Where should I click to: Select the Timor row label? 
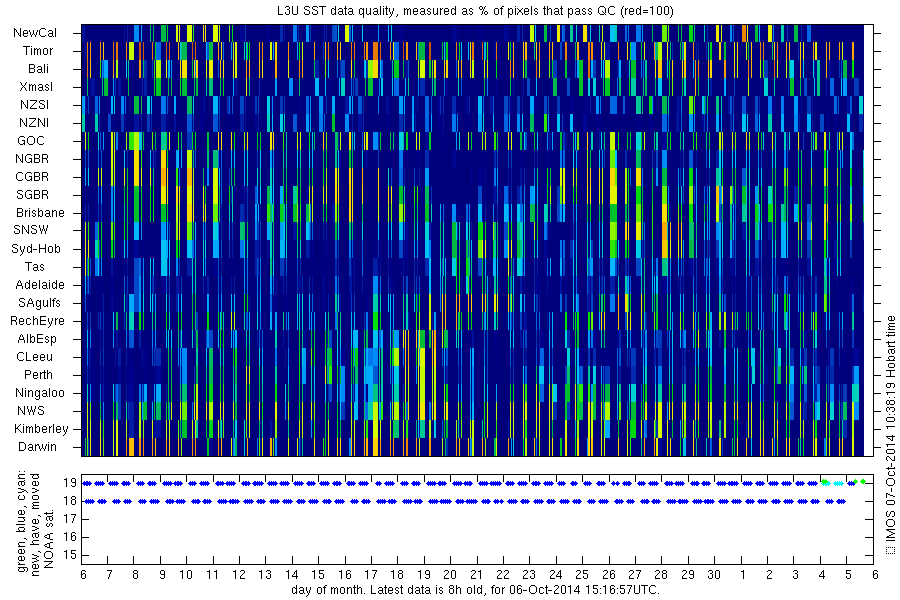(x=38, y=51)
